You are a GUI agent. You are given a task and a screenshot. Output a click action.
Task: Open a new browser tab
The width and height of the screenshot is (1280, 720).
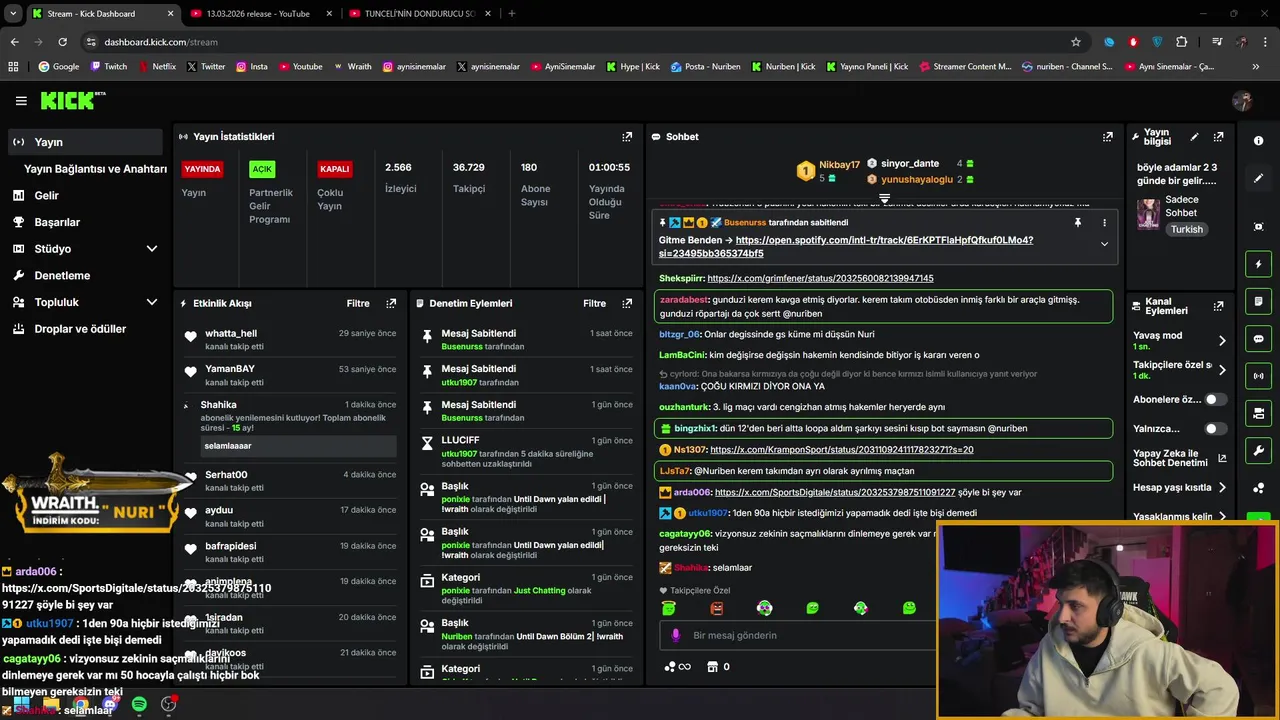(x=512, y=14)
